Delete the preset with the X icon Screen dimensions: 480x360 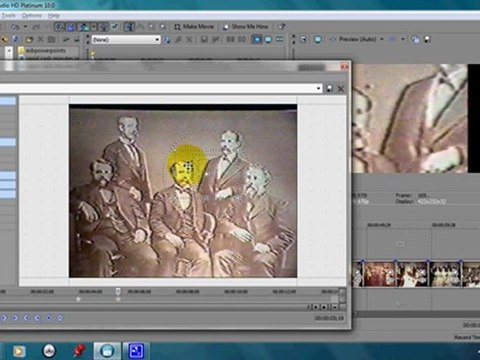(x=341, y=89)
